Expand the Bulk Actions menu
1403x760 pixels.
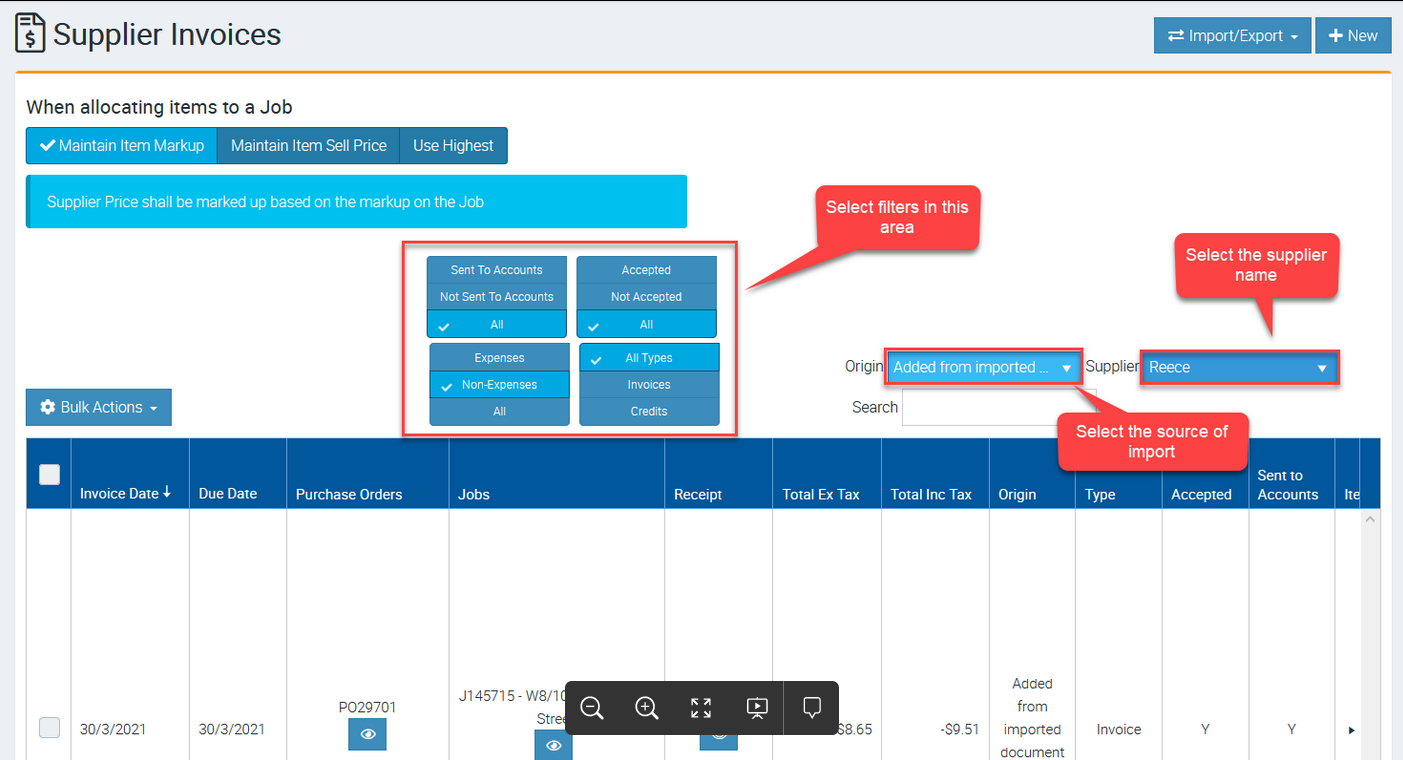[x=99, y=407]
